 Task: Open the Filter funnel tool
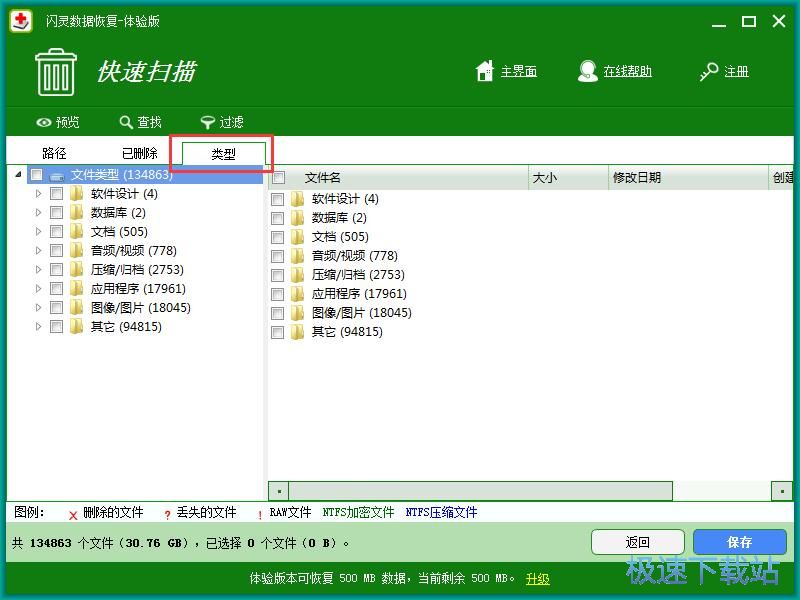(208, 122)
